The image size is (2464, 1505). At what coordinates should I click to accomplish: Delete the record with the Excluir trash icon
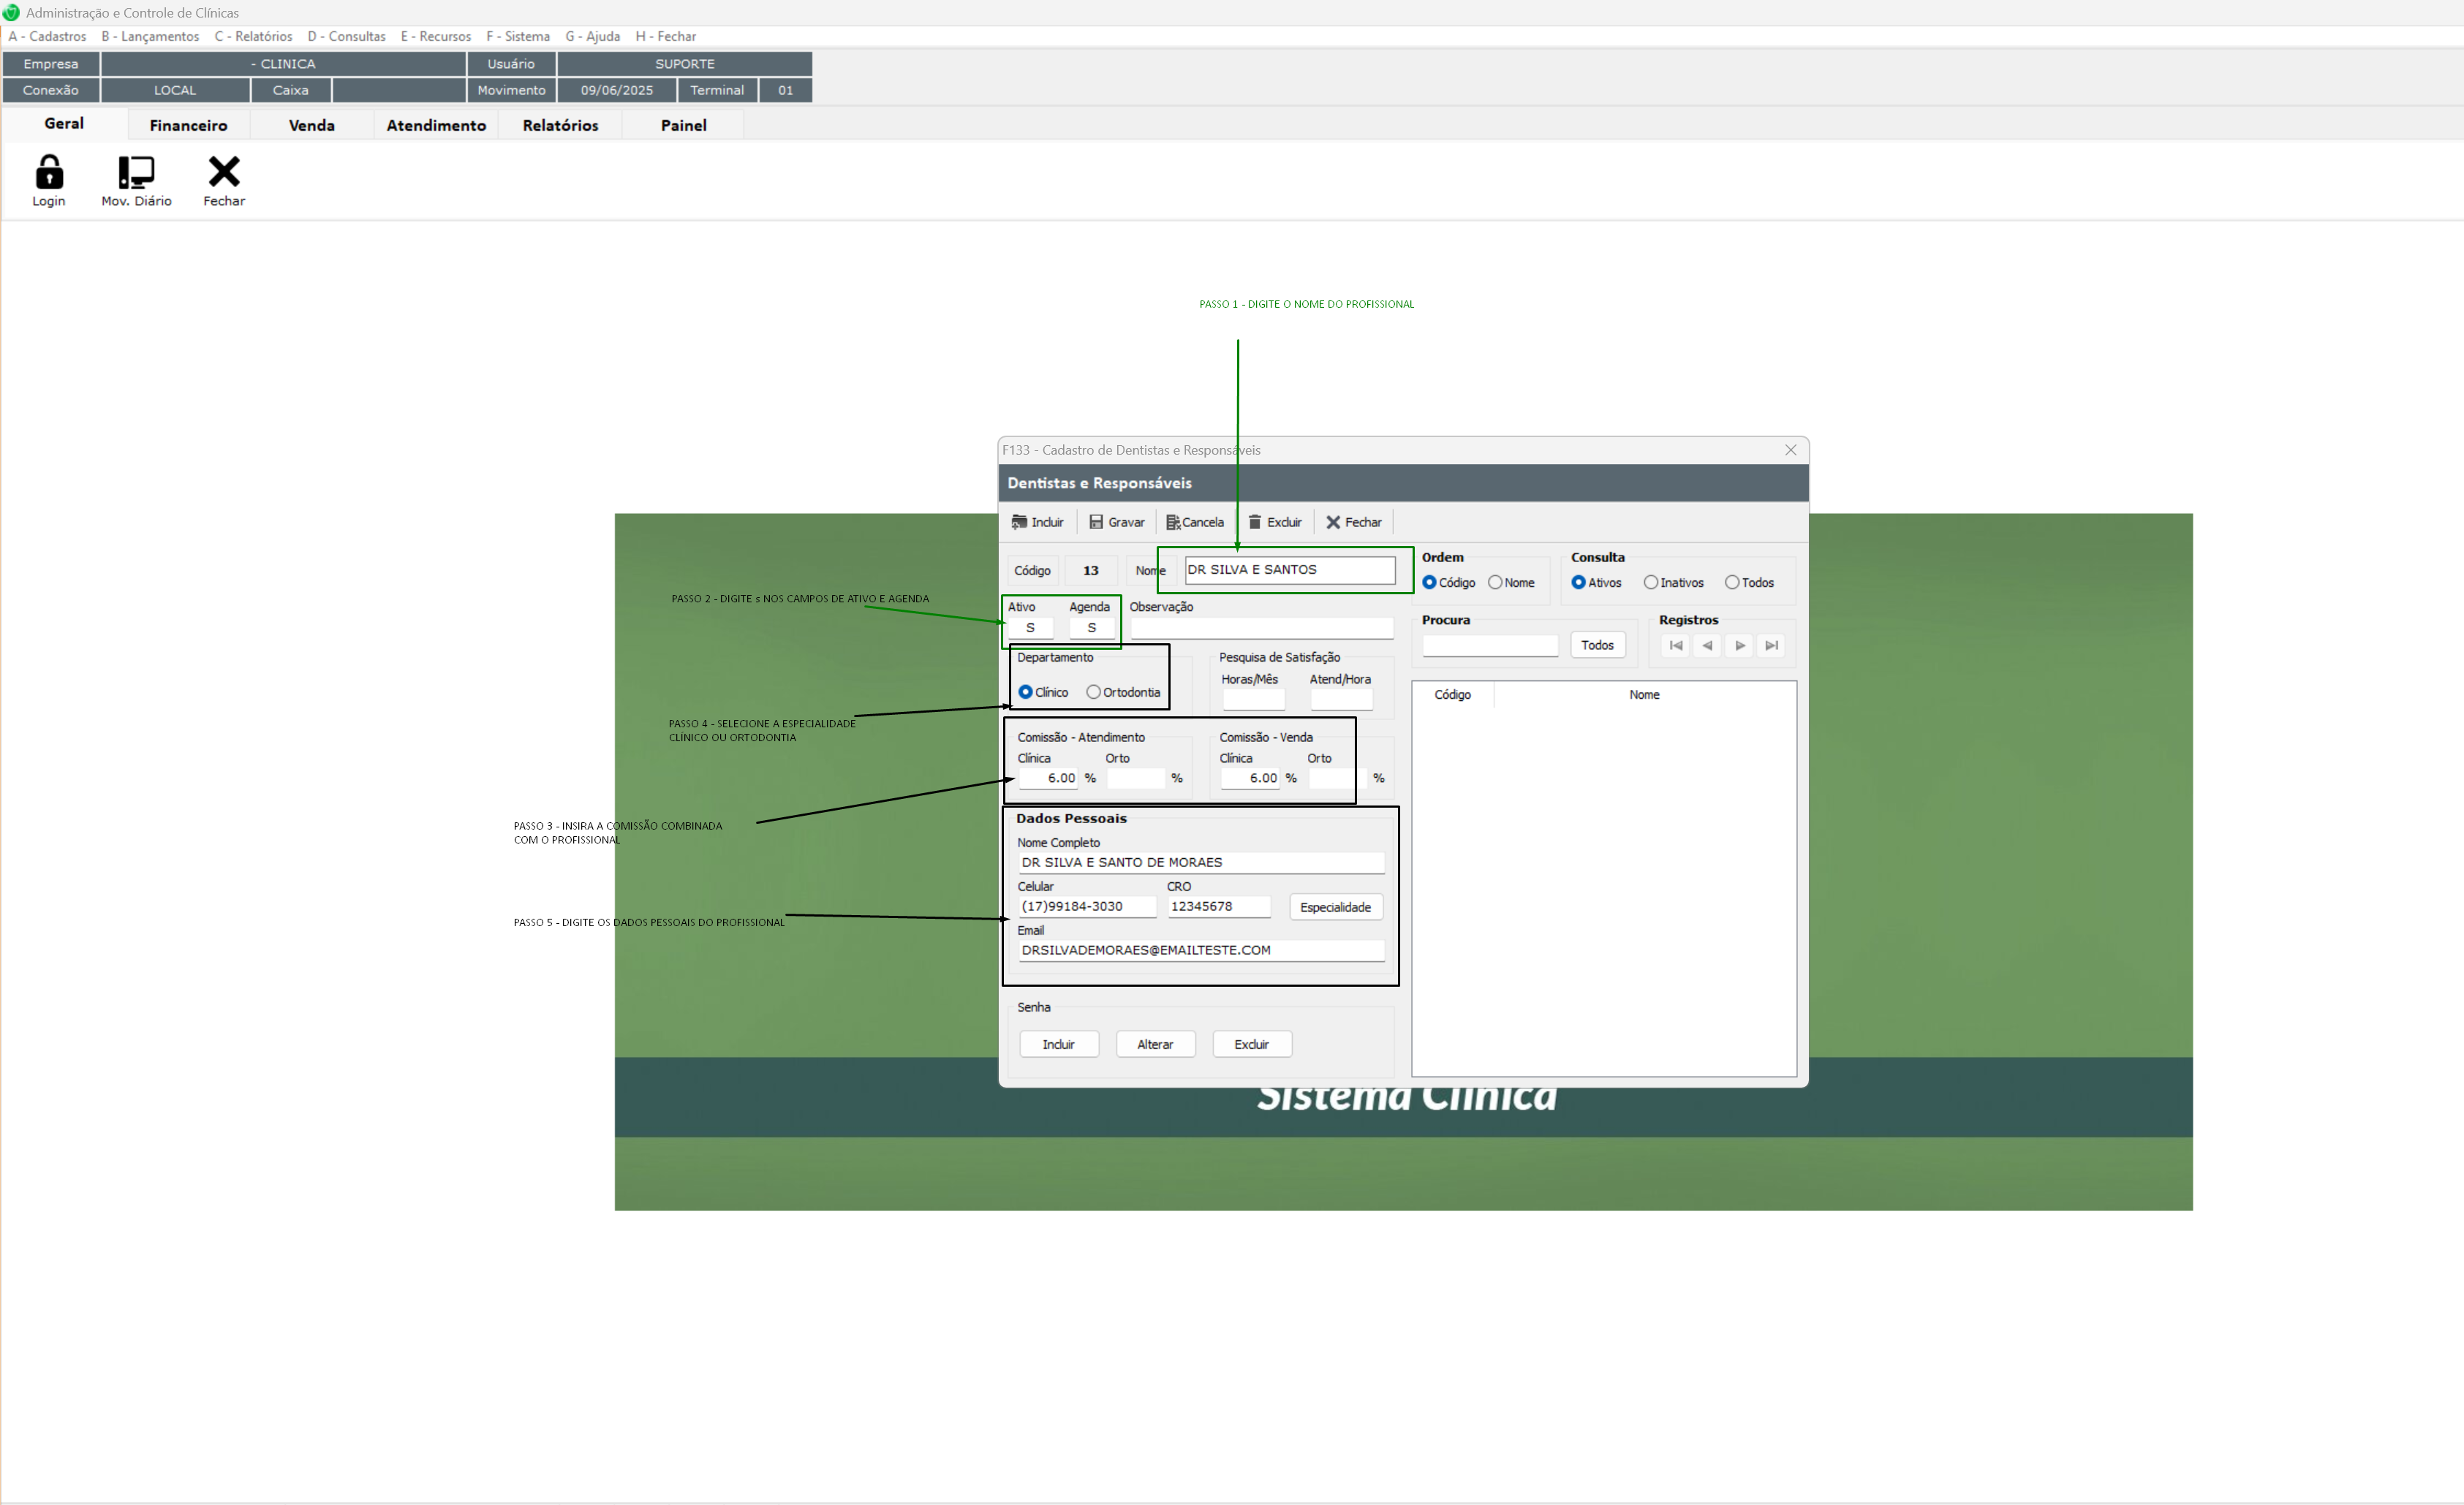coord(1255,522)
